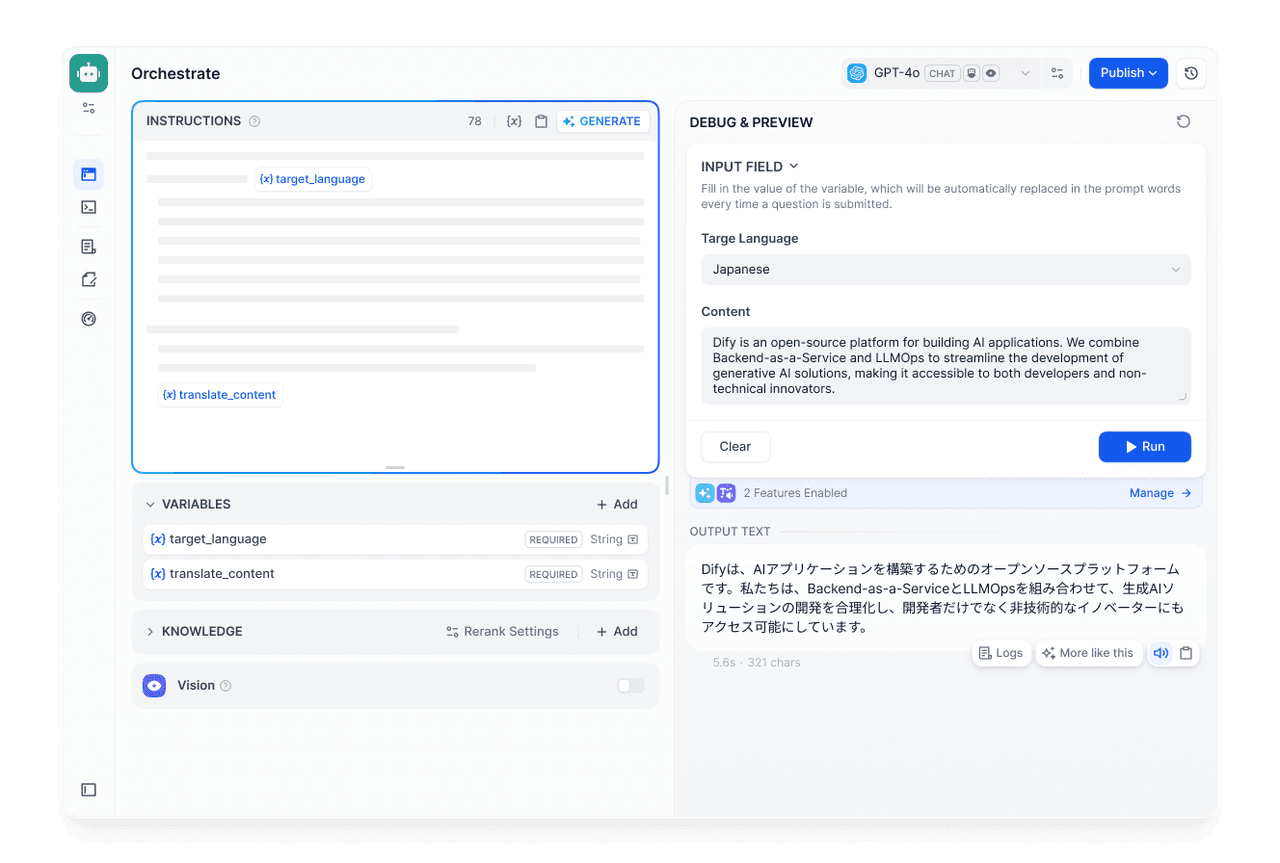Click the translate_content tag in instructions
Image resolution: width=1280 pixels, height=863 pixels.
[219, 395]
